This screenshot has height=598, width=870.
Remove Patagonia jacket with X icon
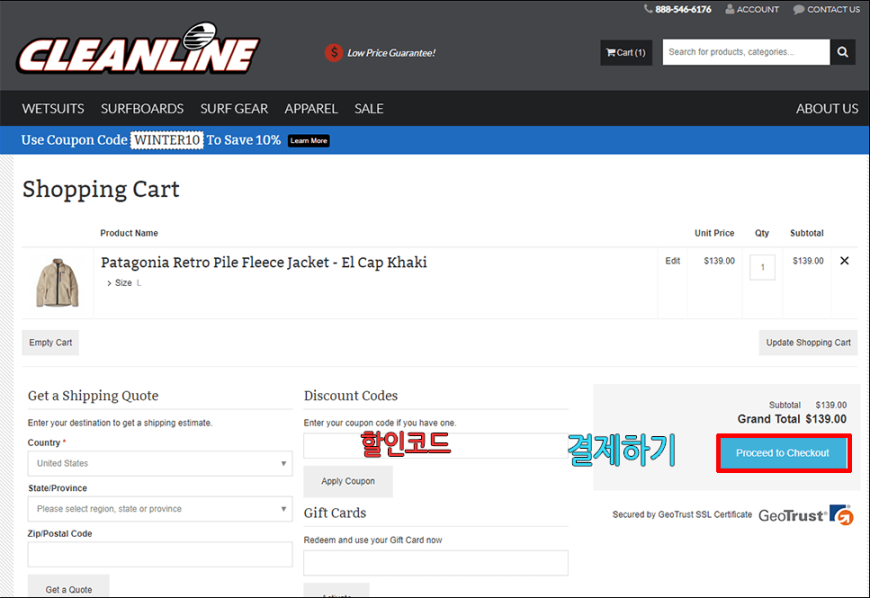click(x=844, y=261)
